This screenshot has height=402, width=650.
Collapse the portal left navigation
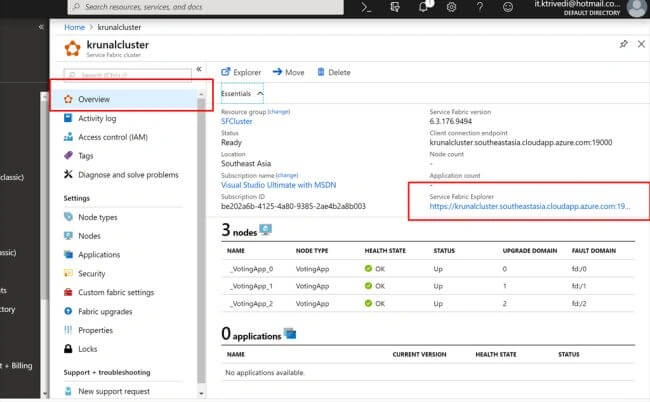click(x=41, y=27)
